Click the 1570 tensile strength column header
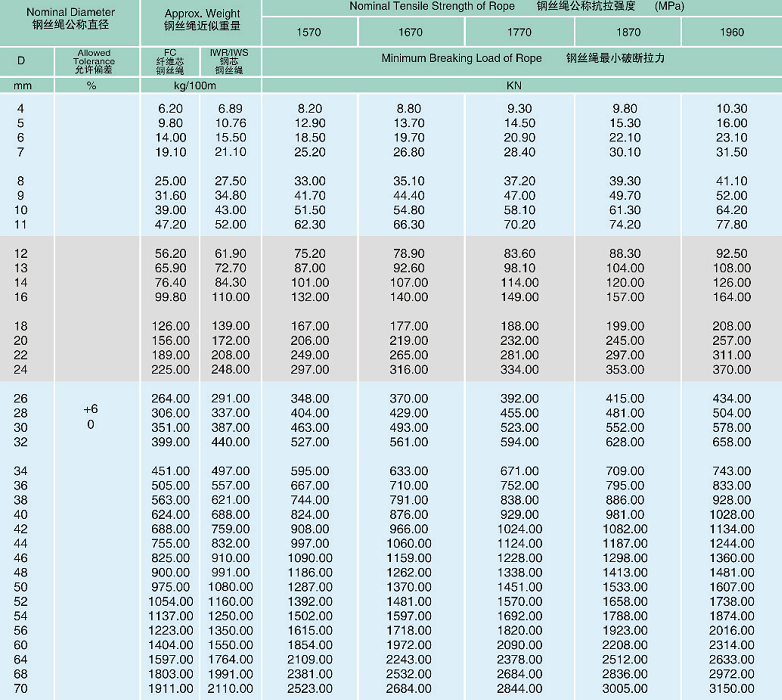The height and width of the screenshot is (700, 782). [309, 32]
